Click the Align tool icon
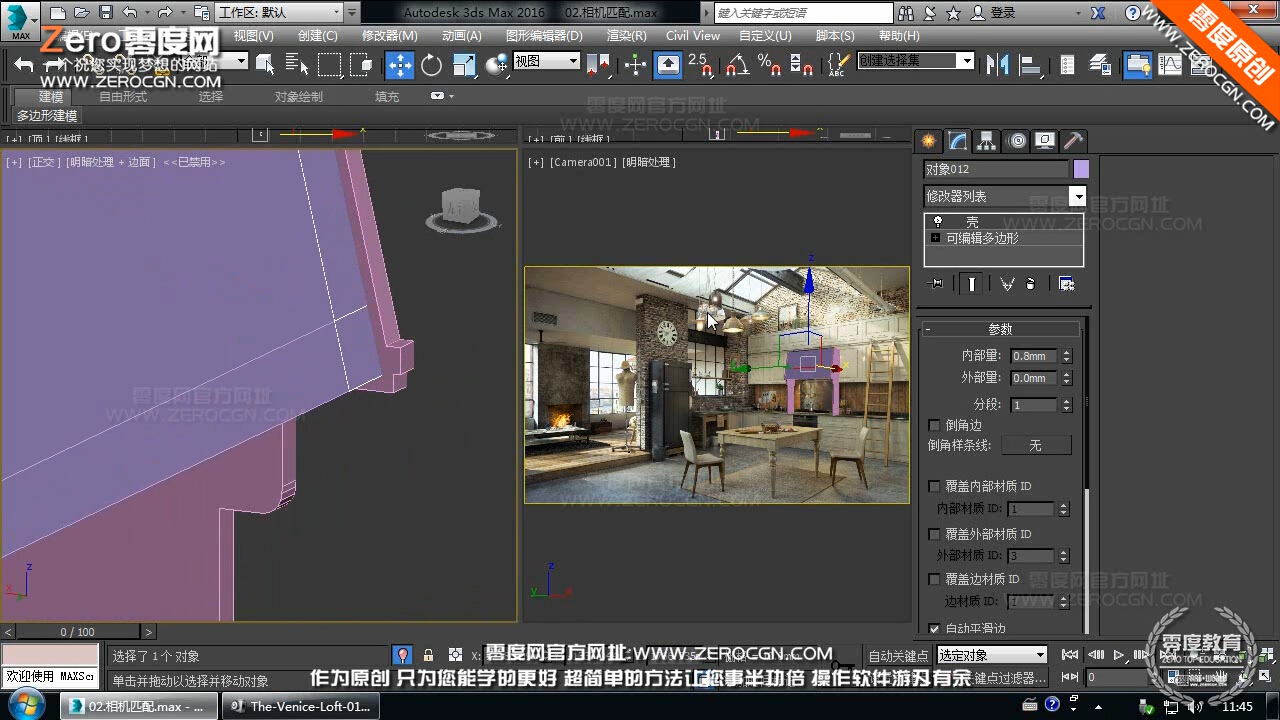 click(x=1030, y=65)
